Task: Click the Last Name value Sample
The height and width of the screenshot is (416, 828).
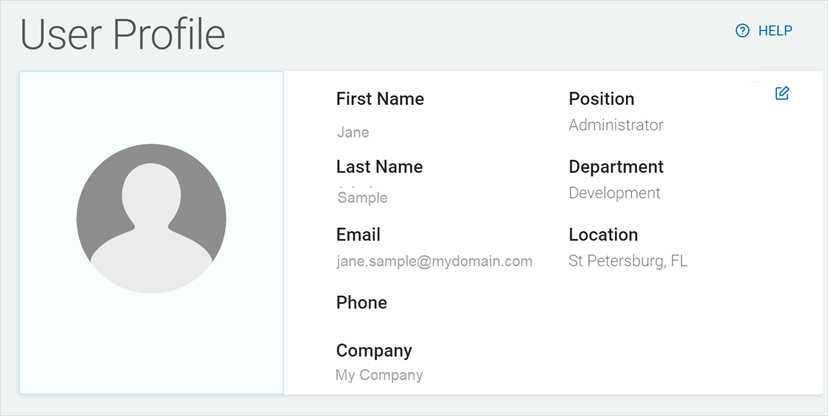Action: (x=363, y=198)
